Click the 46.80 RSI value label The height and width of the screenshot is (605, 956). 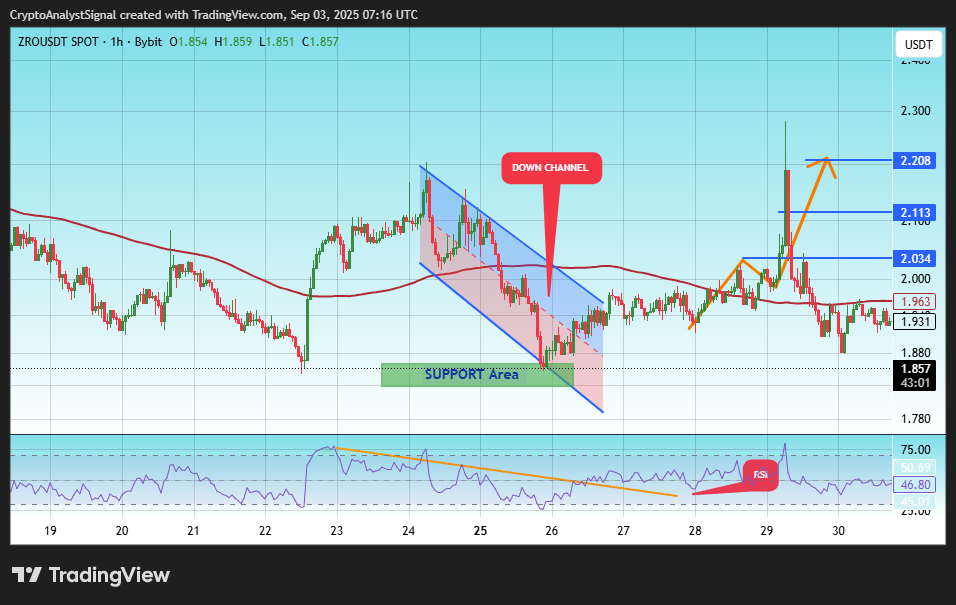coord(915,485)
